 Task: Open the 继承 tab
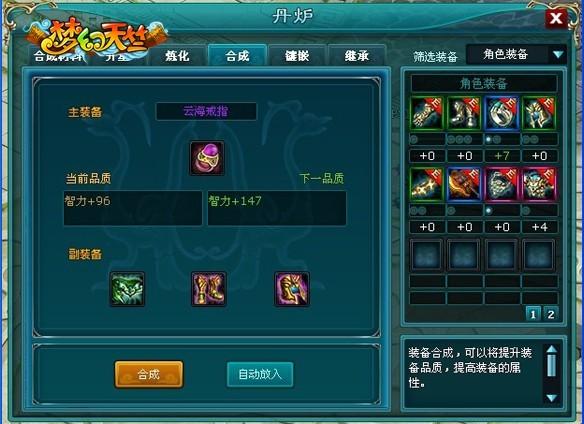pyautogui.click(x=357, y=56)
